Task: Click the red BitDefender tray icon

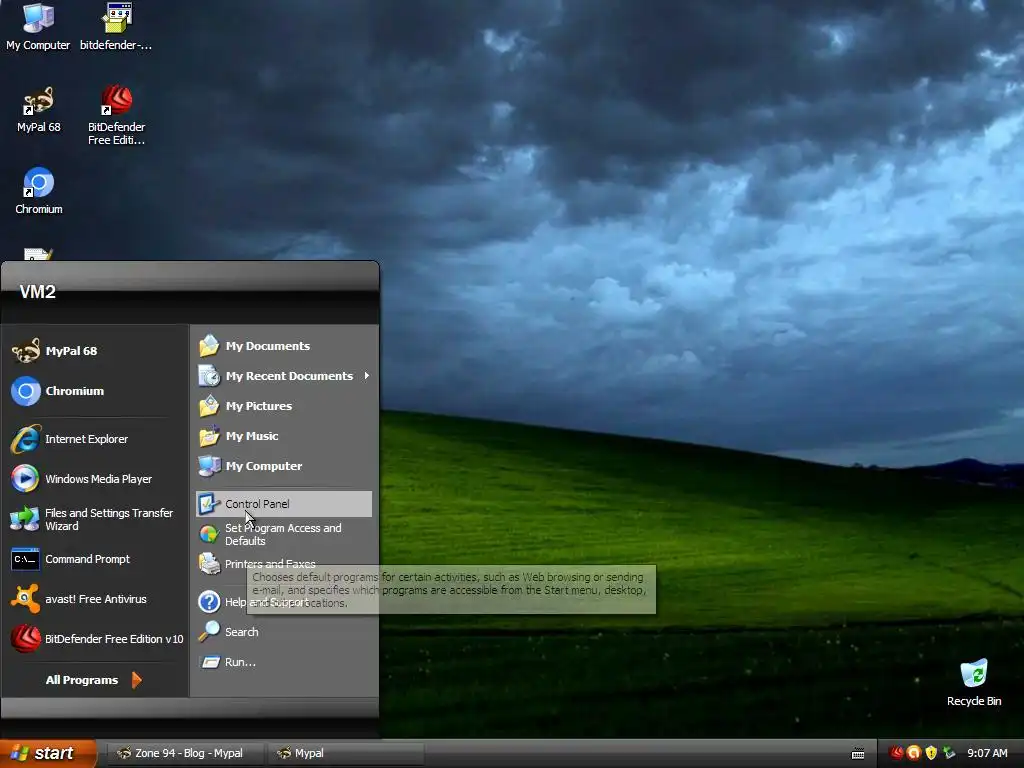Action: point(896,753)
